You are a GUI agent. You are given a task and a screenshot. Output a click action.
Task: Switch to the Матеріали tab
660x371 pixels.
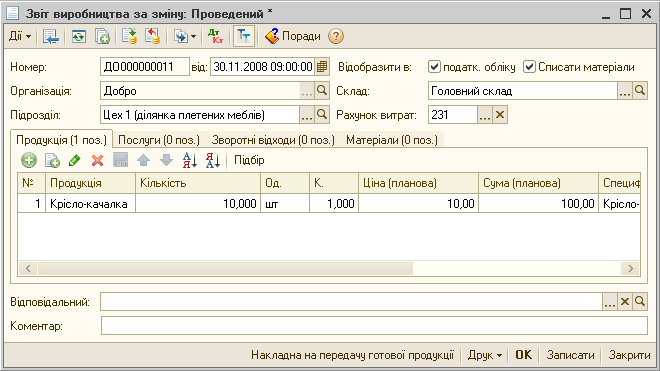(392, 140)
